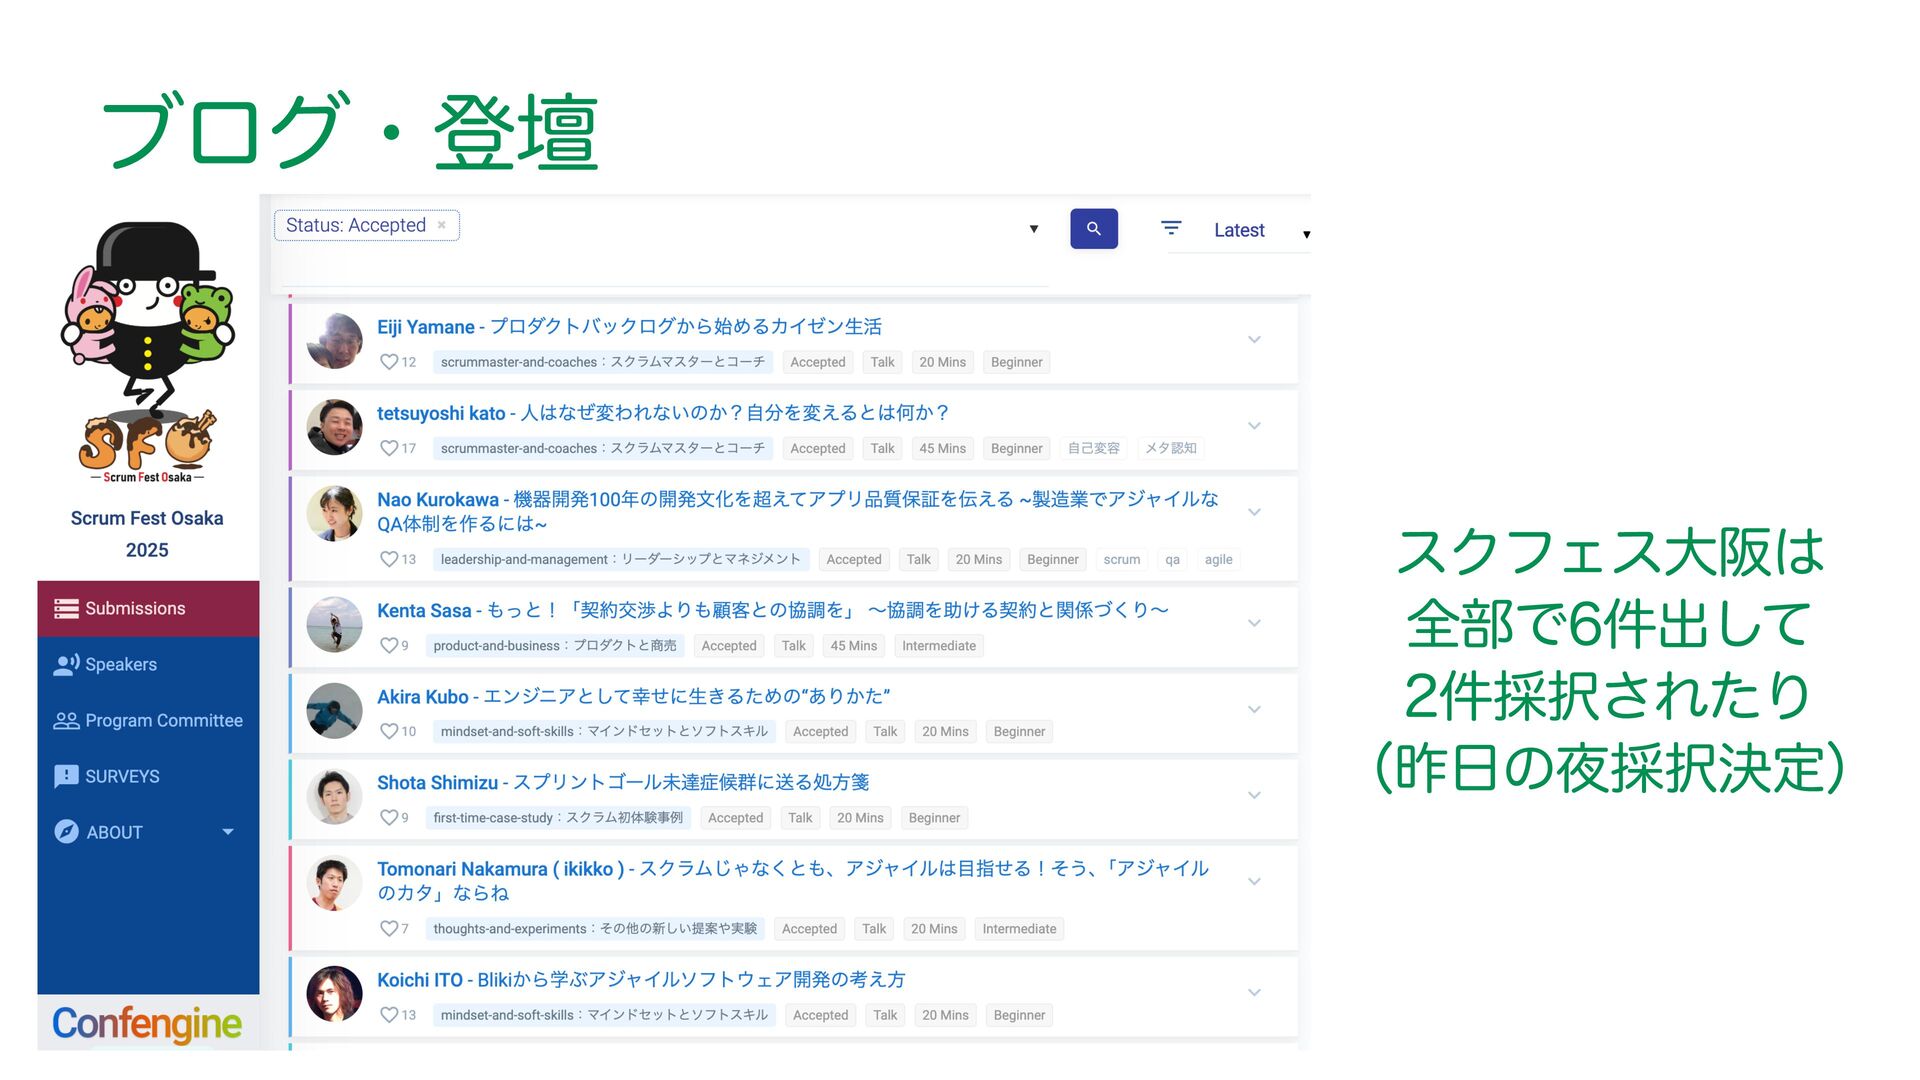Image resolution: width=1920 pixels, height=1080 pixels.
Task: Open Kenta Sasa's submission title link
Action: (x=773, y=610)
